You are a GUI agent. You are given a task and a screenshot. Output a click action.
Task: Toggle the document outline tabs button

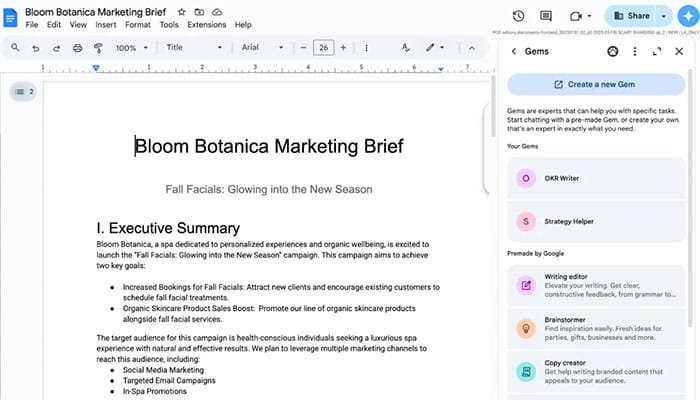[x=23, y=92]
